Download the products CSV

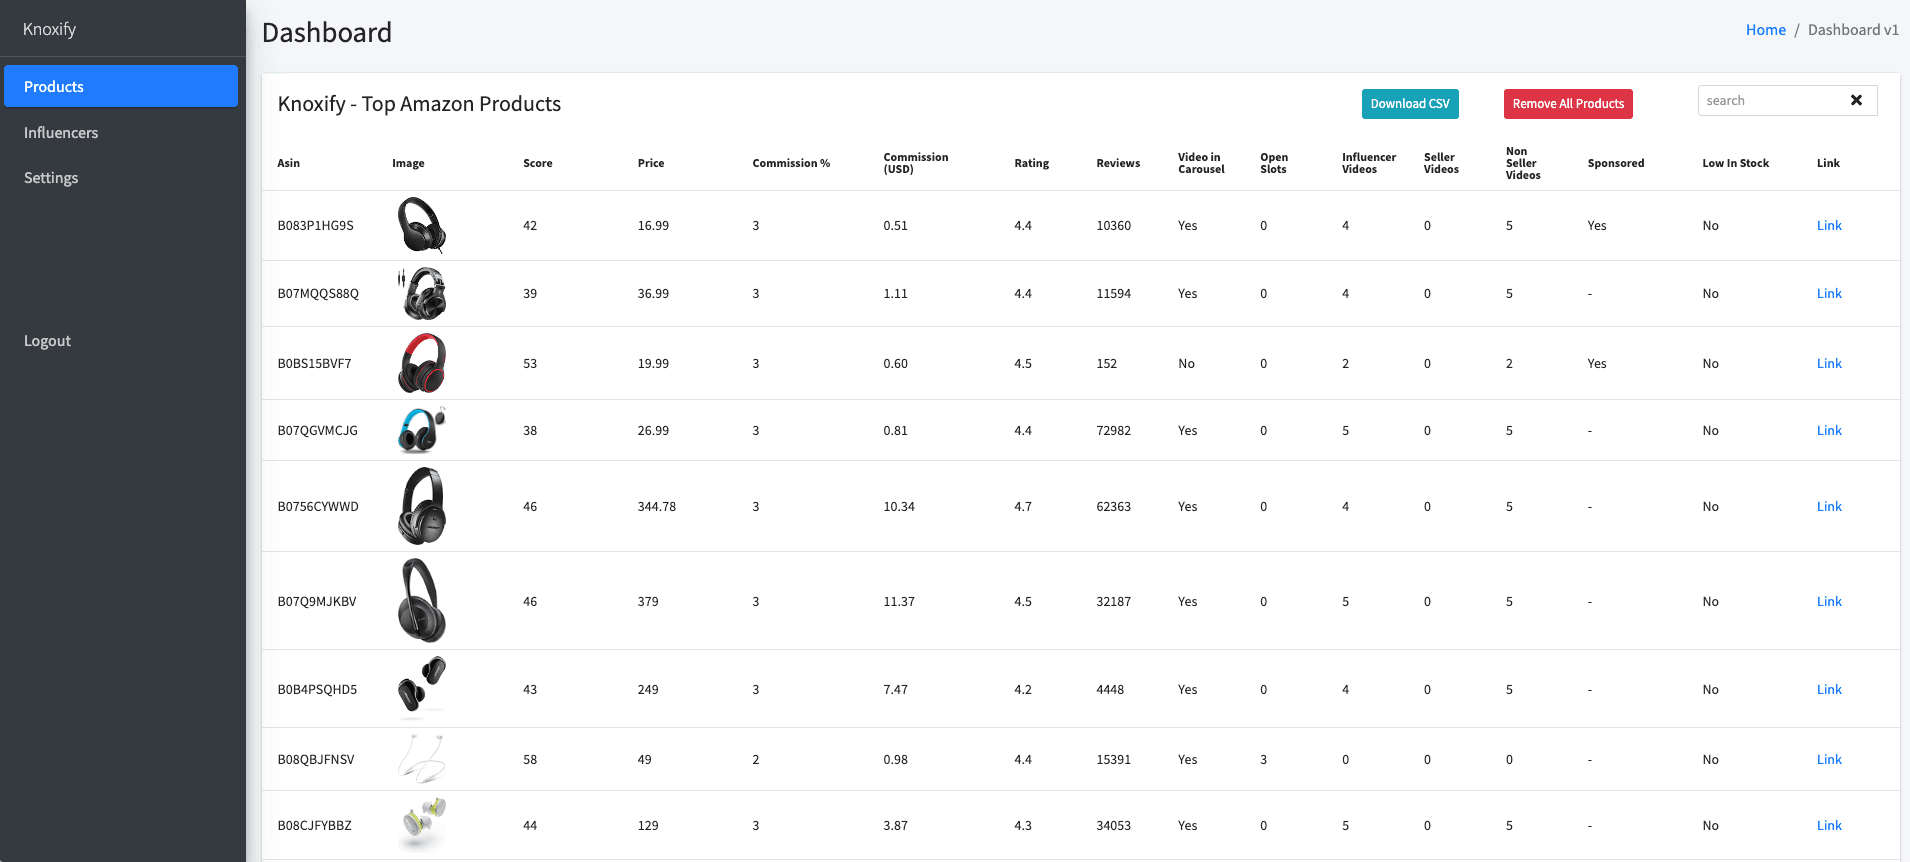(1410, 104)
